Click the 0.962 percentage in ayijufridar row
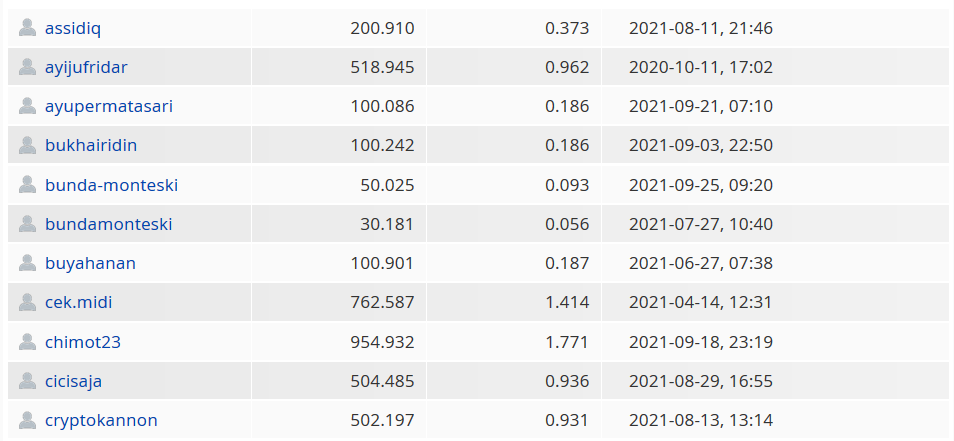Image resolution: width=954 pixels, height=441 pixels. pyautogui.click(x=567, y=67)
